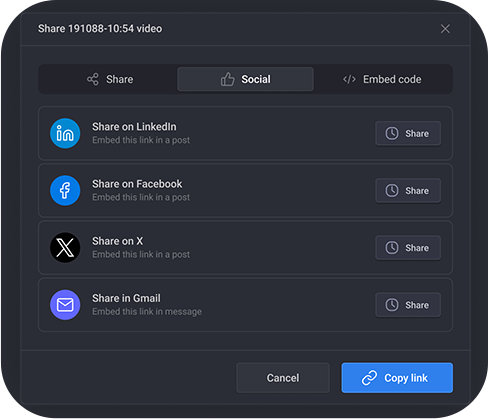Share the video on X
This screenshot has height=419, width=488.
point(408,248)
